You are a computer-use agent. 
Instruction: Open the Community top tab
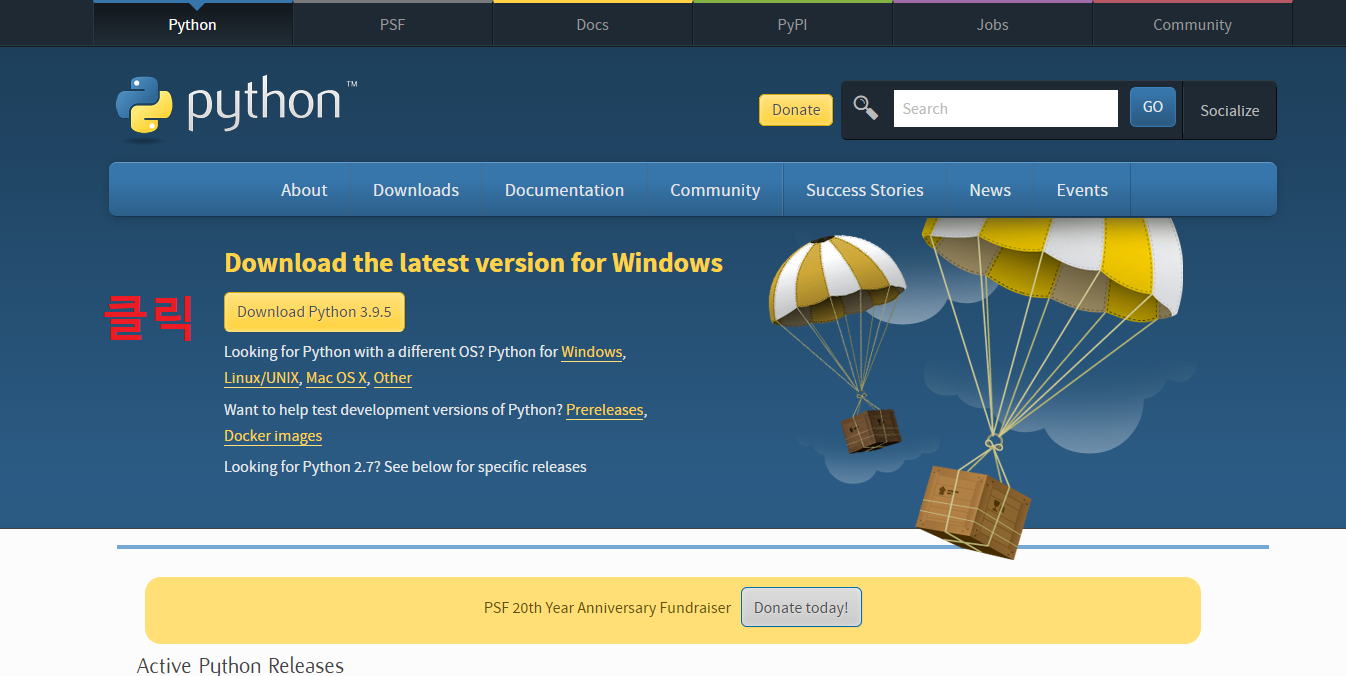pyautogui.click(x=1193, y=25)
